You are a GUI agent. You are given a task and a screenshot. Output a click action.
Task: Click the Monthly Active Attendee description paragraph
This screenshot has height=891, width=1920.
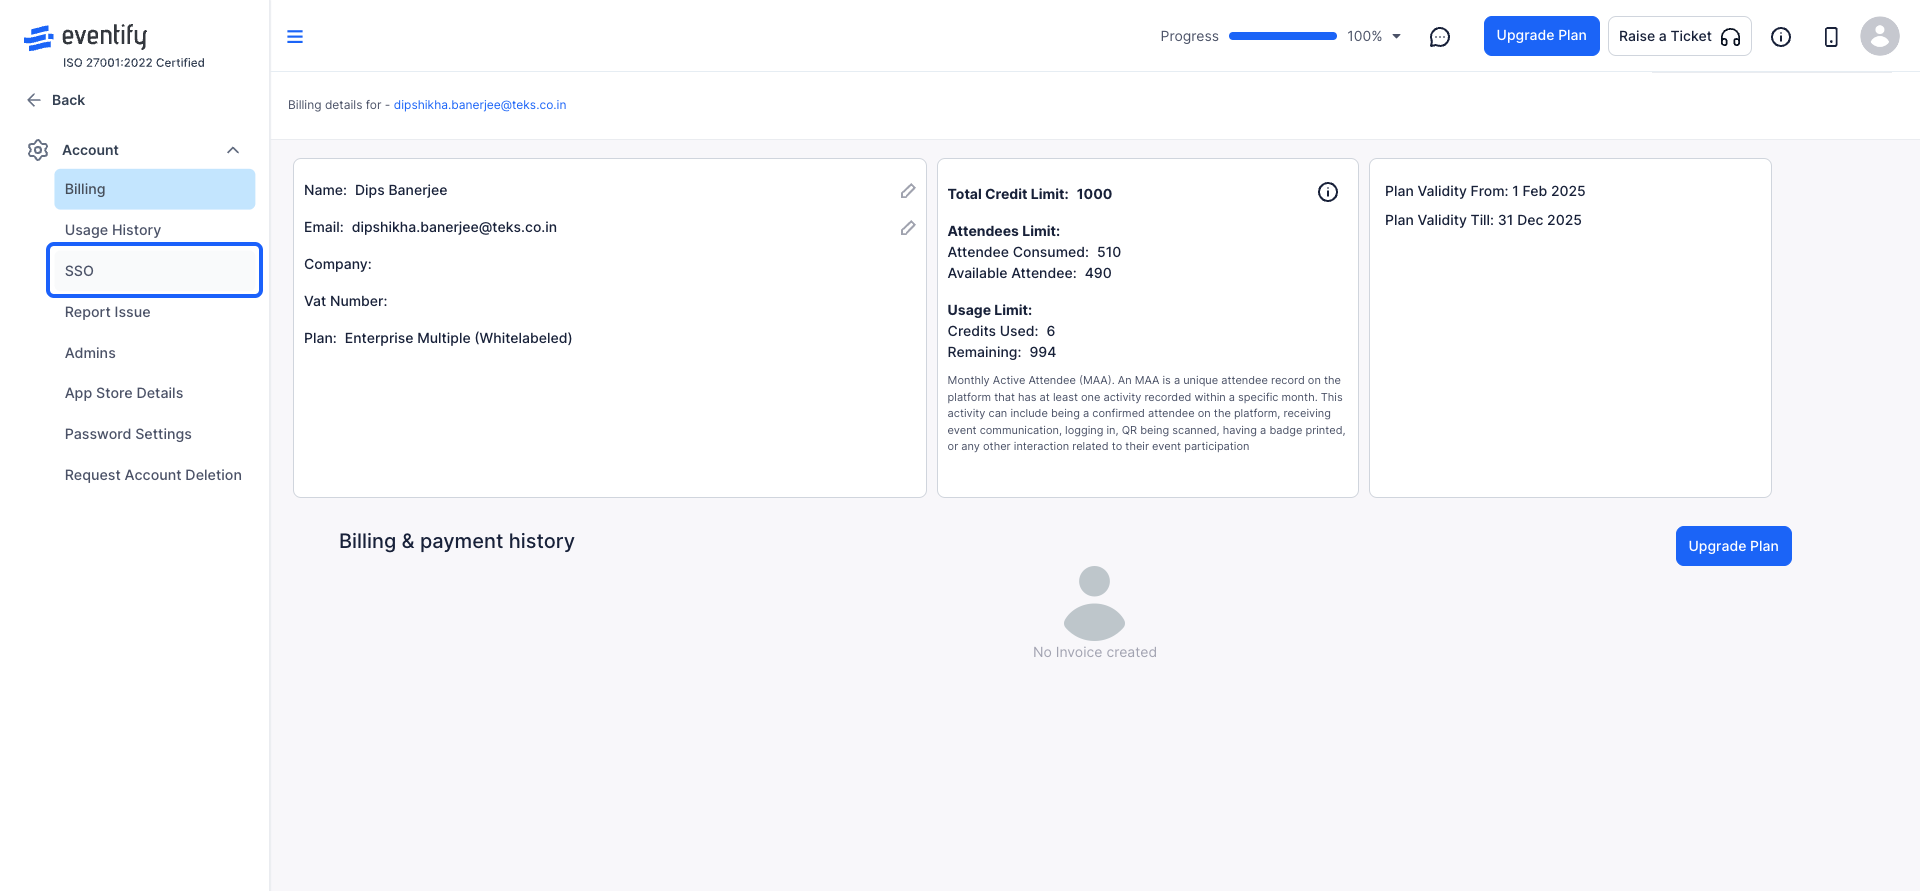coord(1146,413)
